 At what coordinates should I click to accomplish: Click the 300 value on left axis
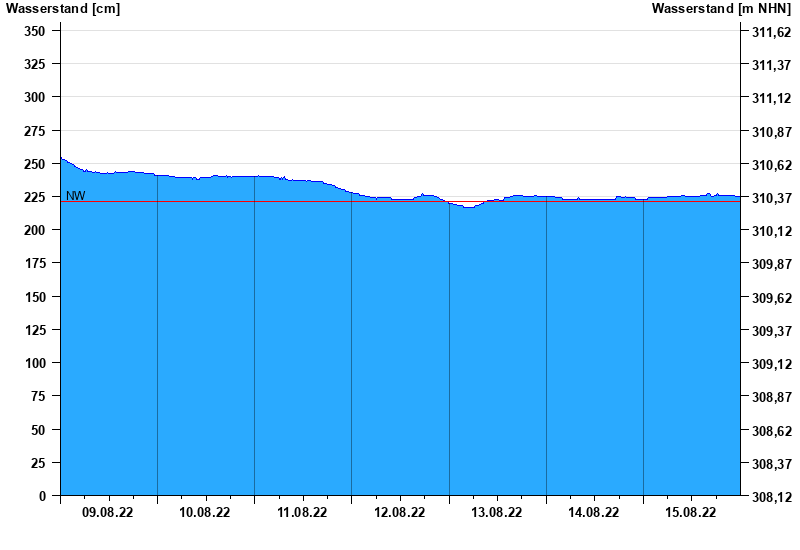35,97
